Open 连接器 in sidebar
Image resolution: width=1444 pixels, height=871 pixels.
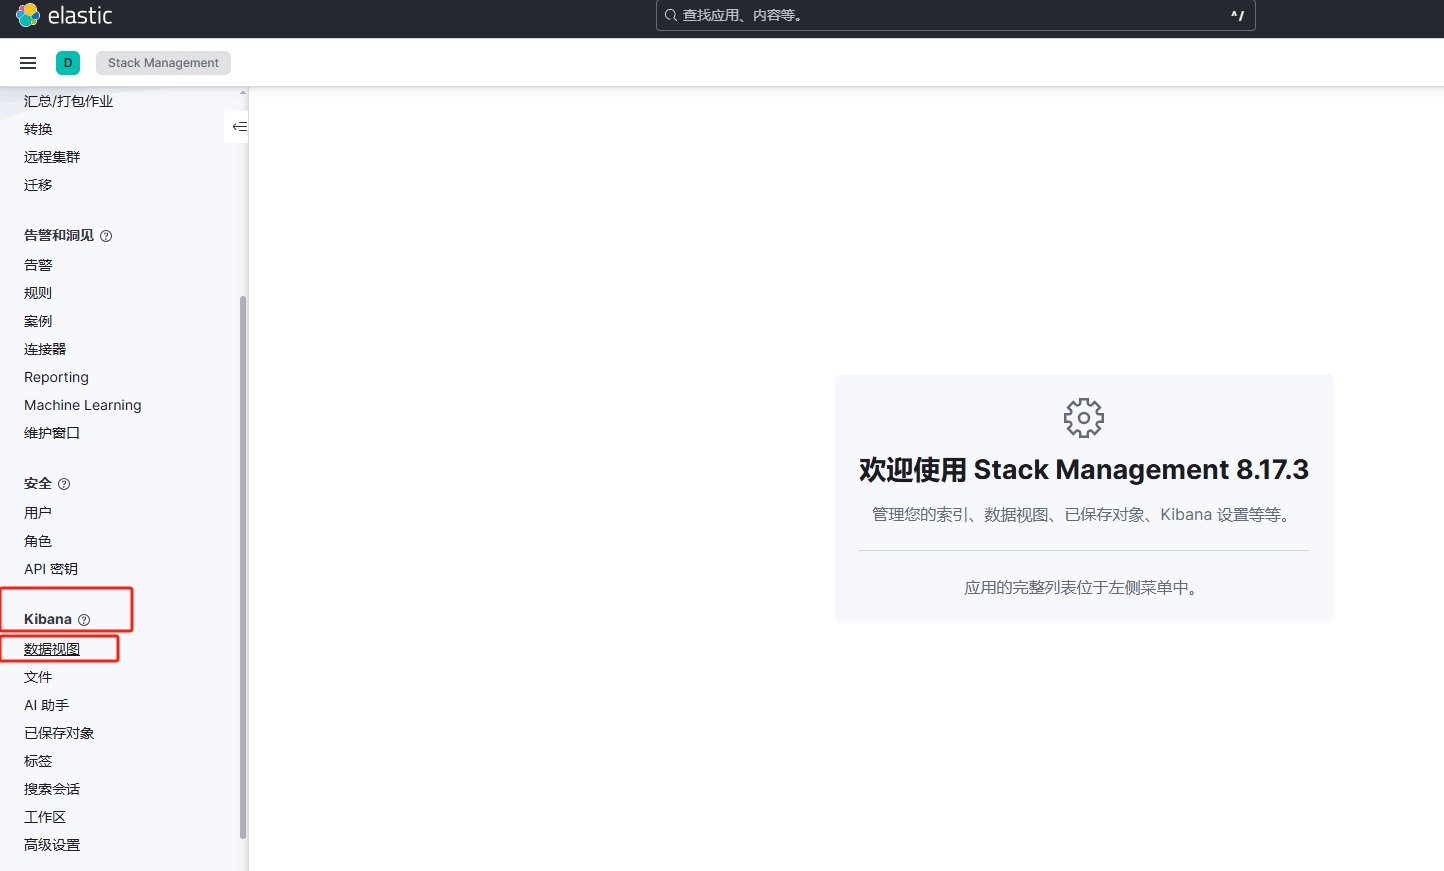pyautogui.click(x=45, y=349)
